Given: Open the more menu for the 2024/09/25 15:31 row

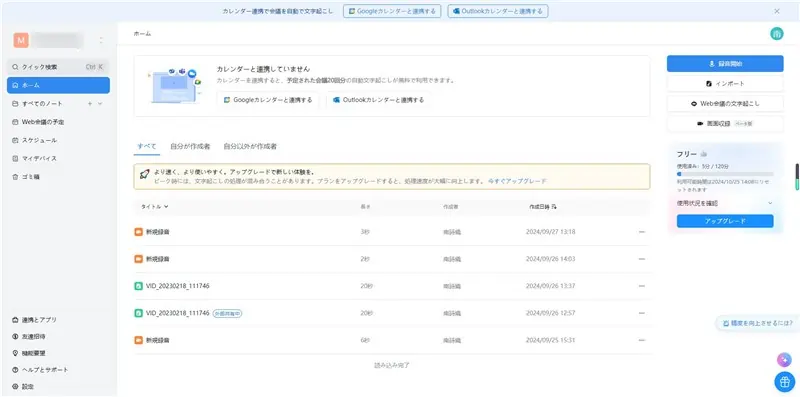Looking at the screenshot, I should click(642, 340).
